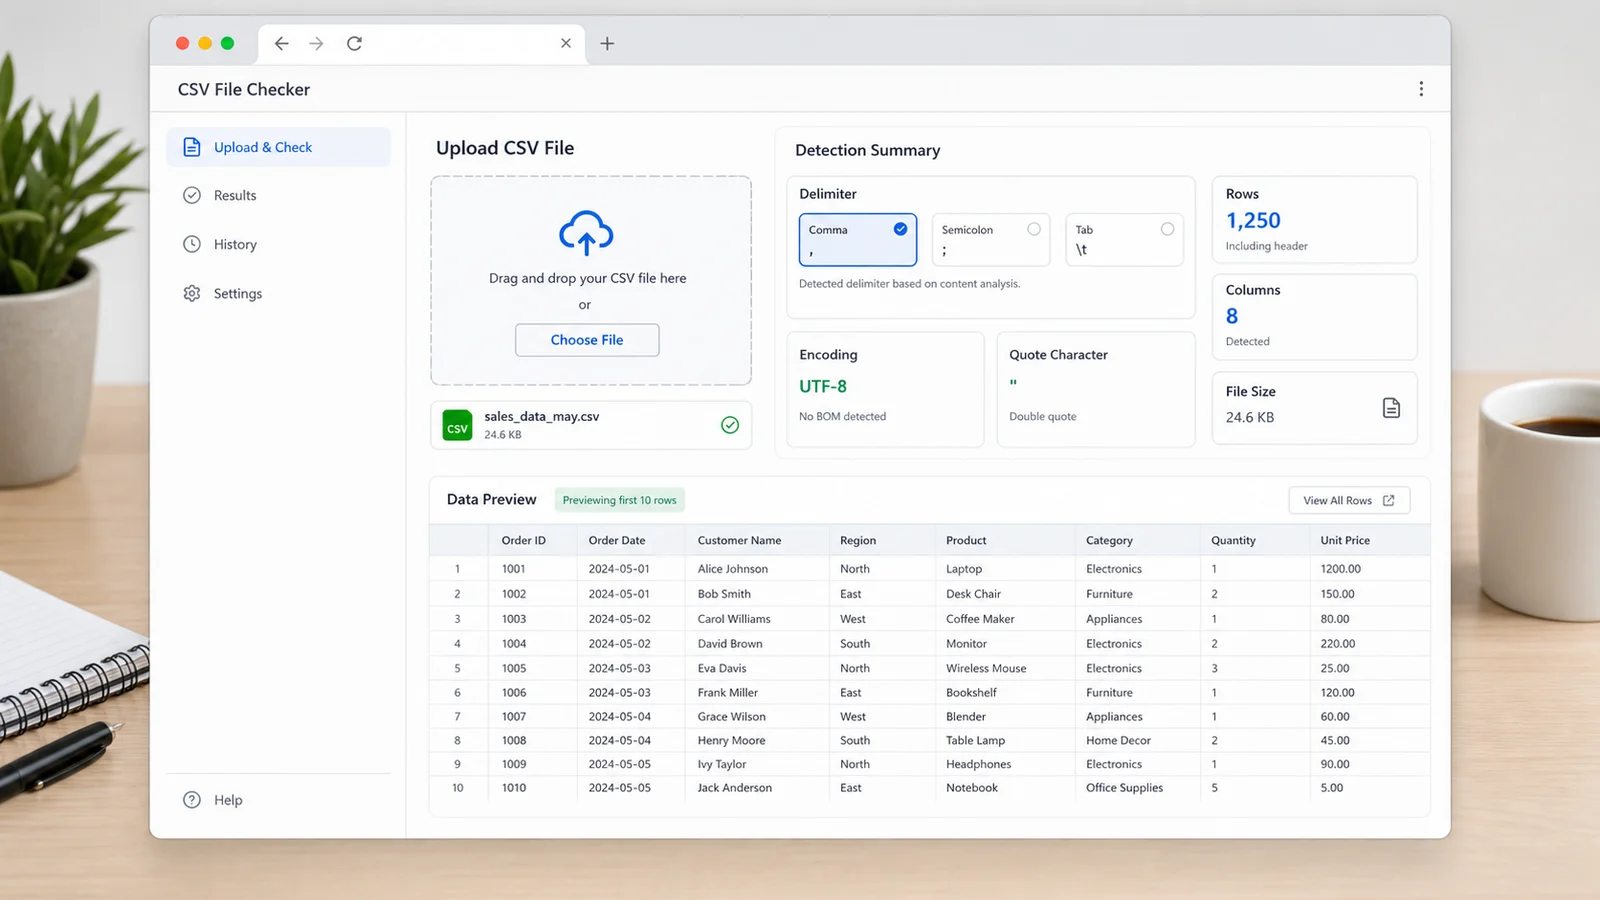Click the Previewing first 10 rows badge

pos(619,500)
